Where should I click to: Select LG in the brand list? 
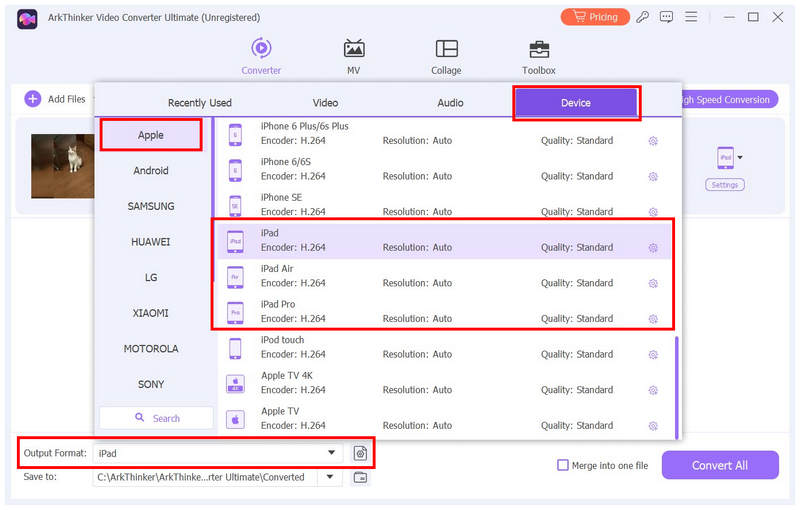tap(151, 277)
